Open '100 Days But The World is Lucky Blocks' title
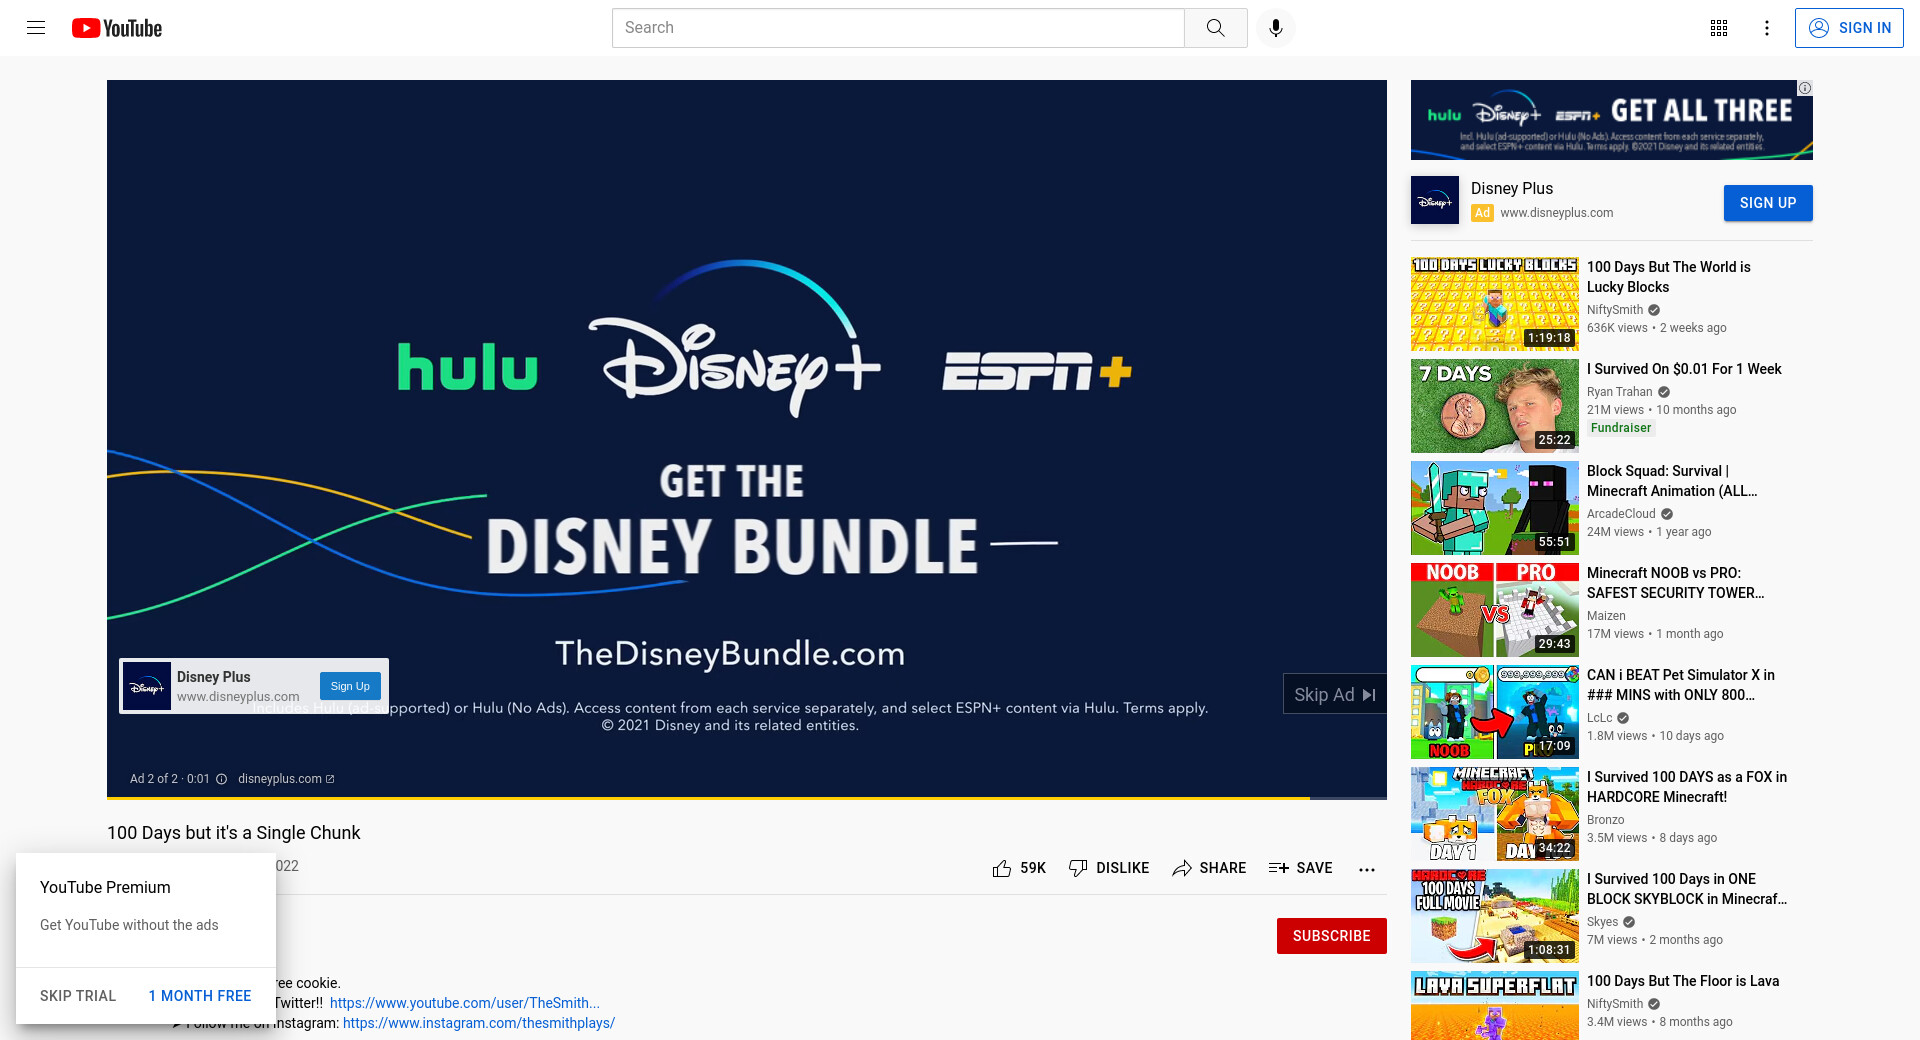The width and height of the screenshot is (1920, 1040). pos(1669,277)
